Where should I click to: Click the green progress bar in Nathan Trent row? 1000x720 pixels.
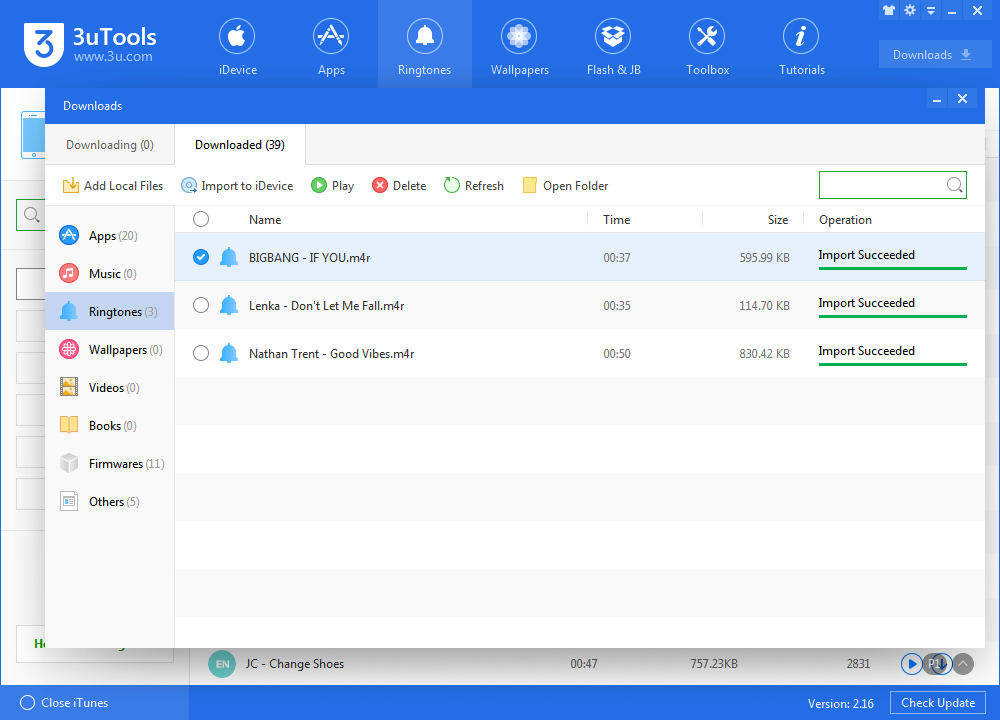tap(893, 364)
